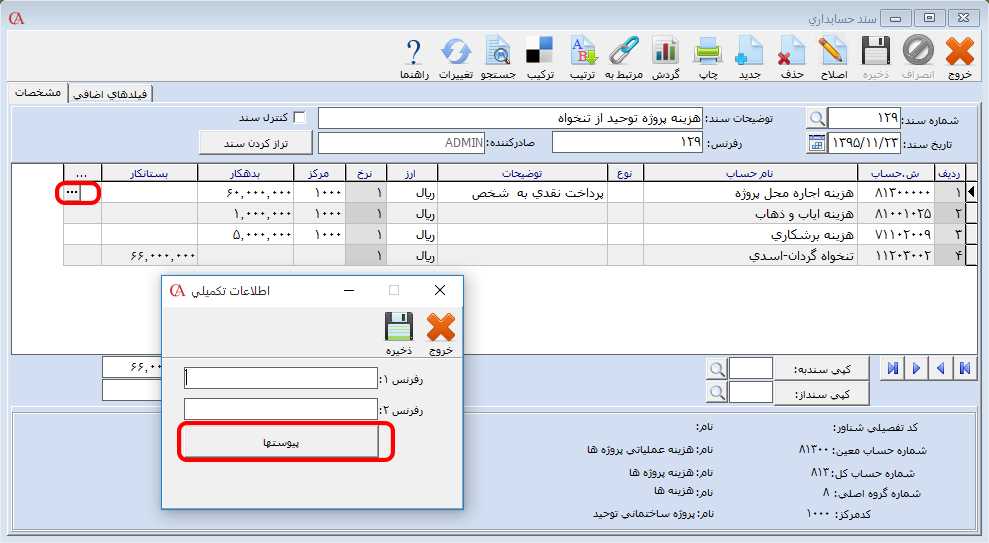
Task: Click the Sort (ترتیب) toolbar icon
Action: 582,54
